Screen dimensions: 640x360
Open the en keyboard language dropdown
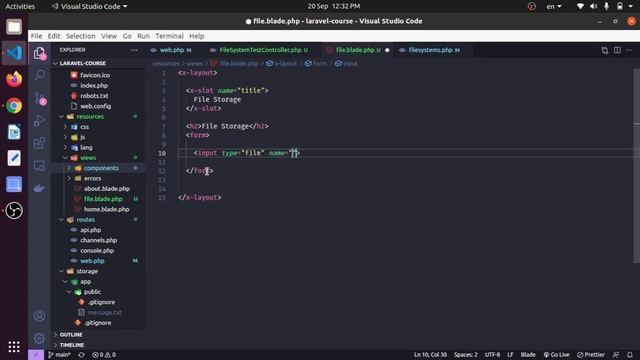point(554,6)
